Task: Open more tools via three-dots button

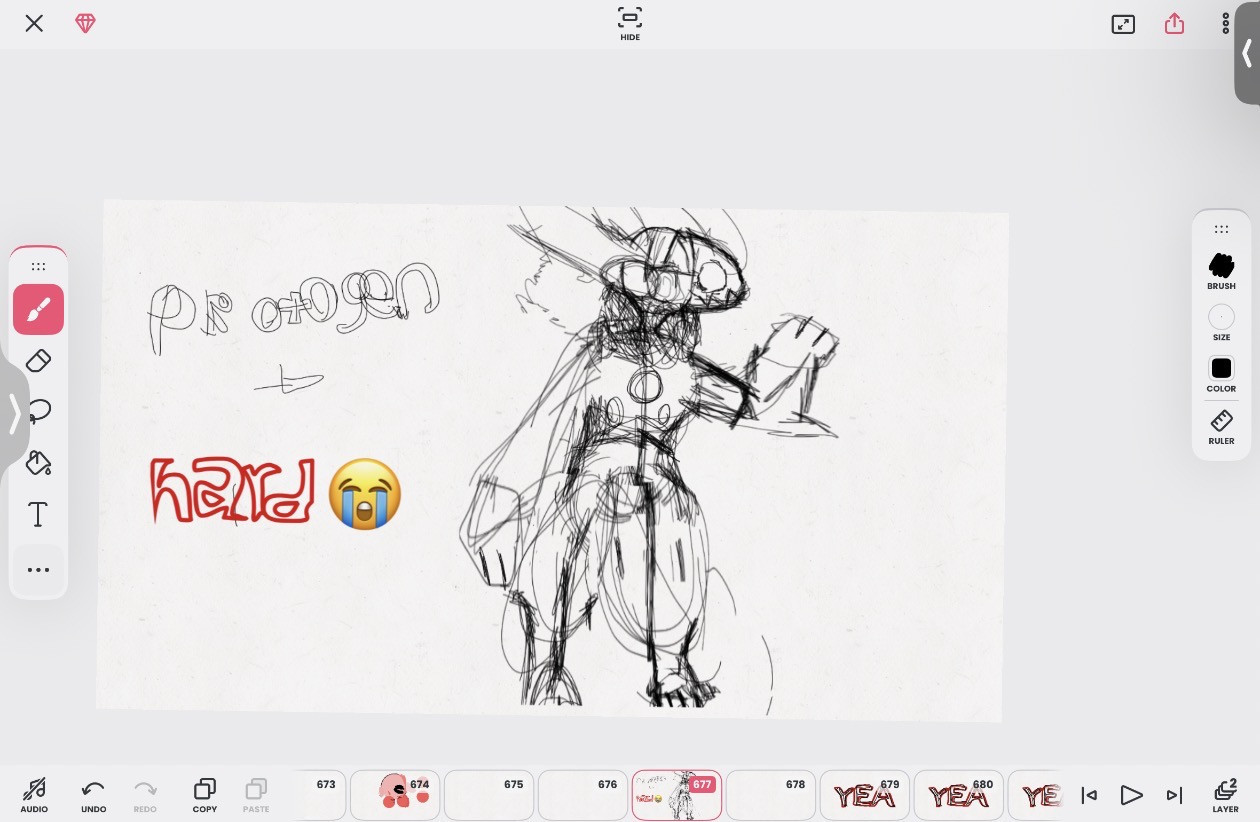Action: coord(38,570)
